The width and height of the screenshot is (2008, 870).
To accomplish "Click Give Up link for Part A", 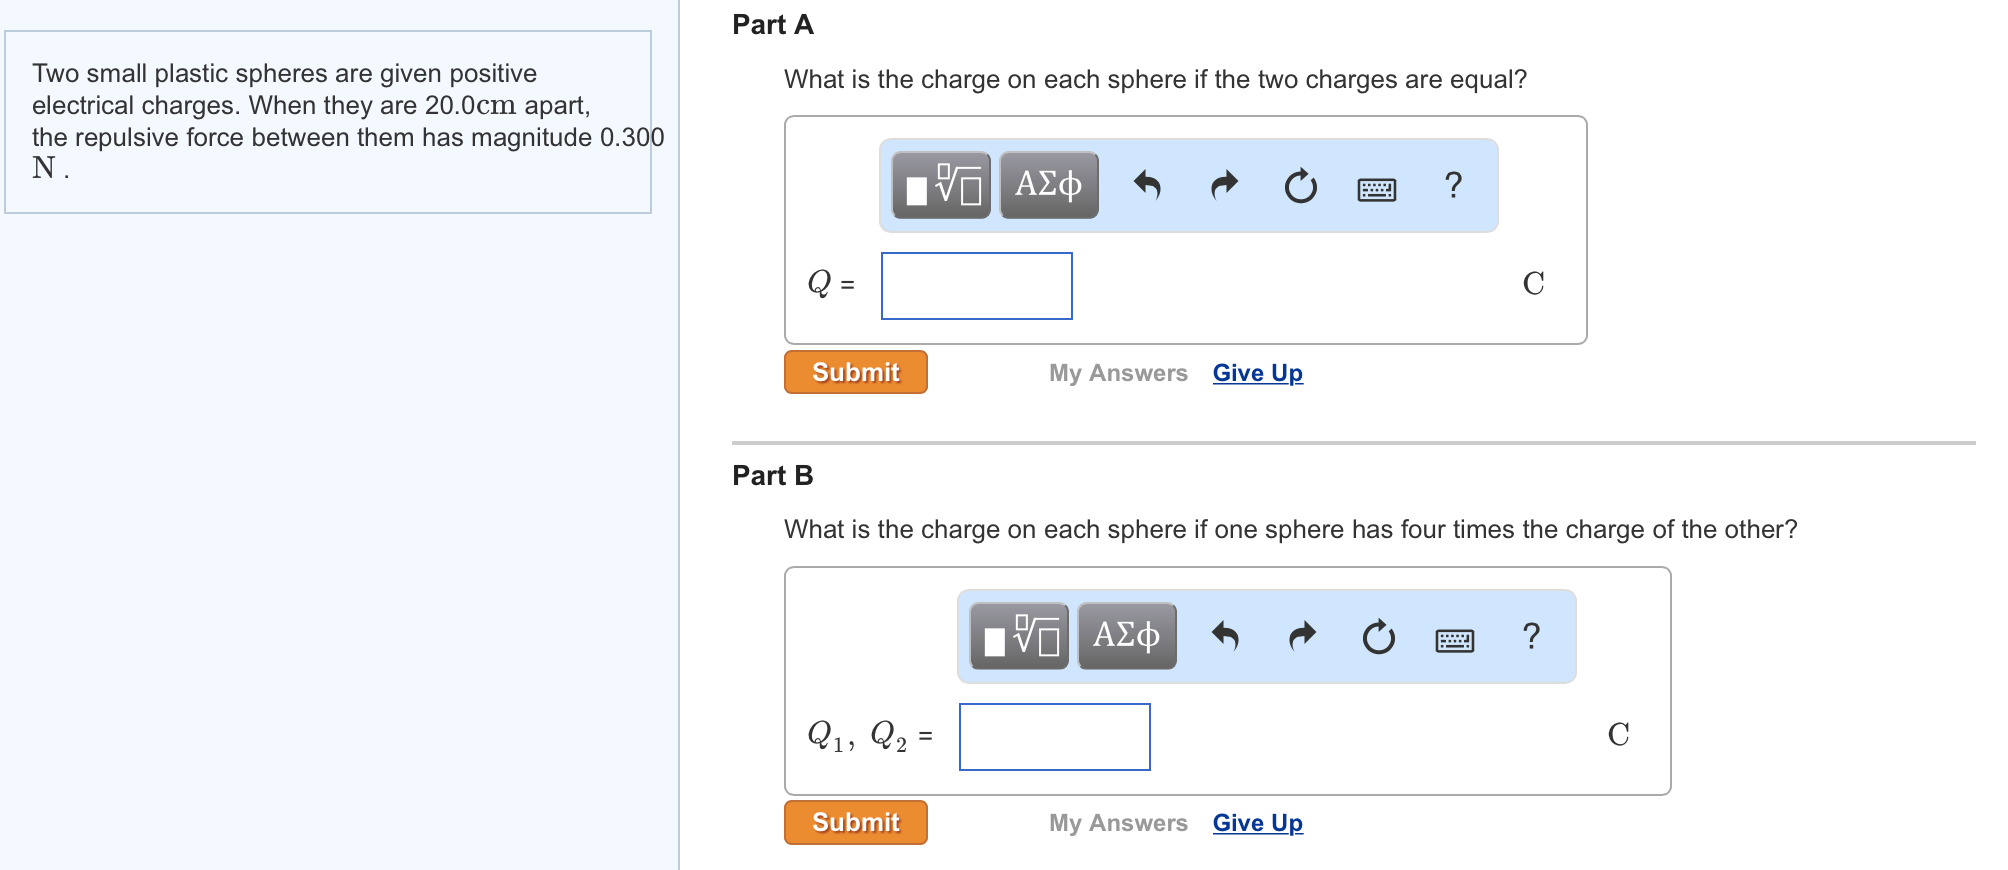I will pos(1257,373).
